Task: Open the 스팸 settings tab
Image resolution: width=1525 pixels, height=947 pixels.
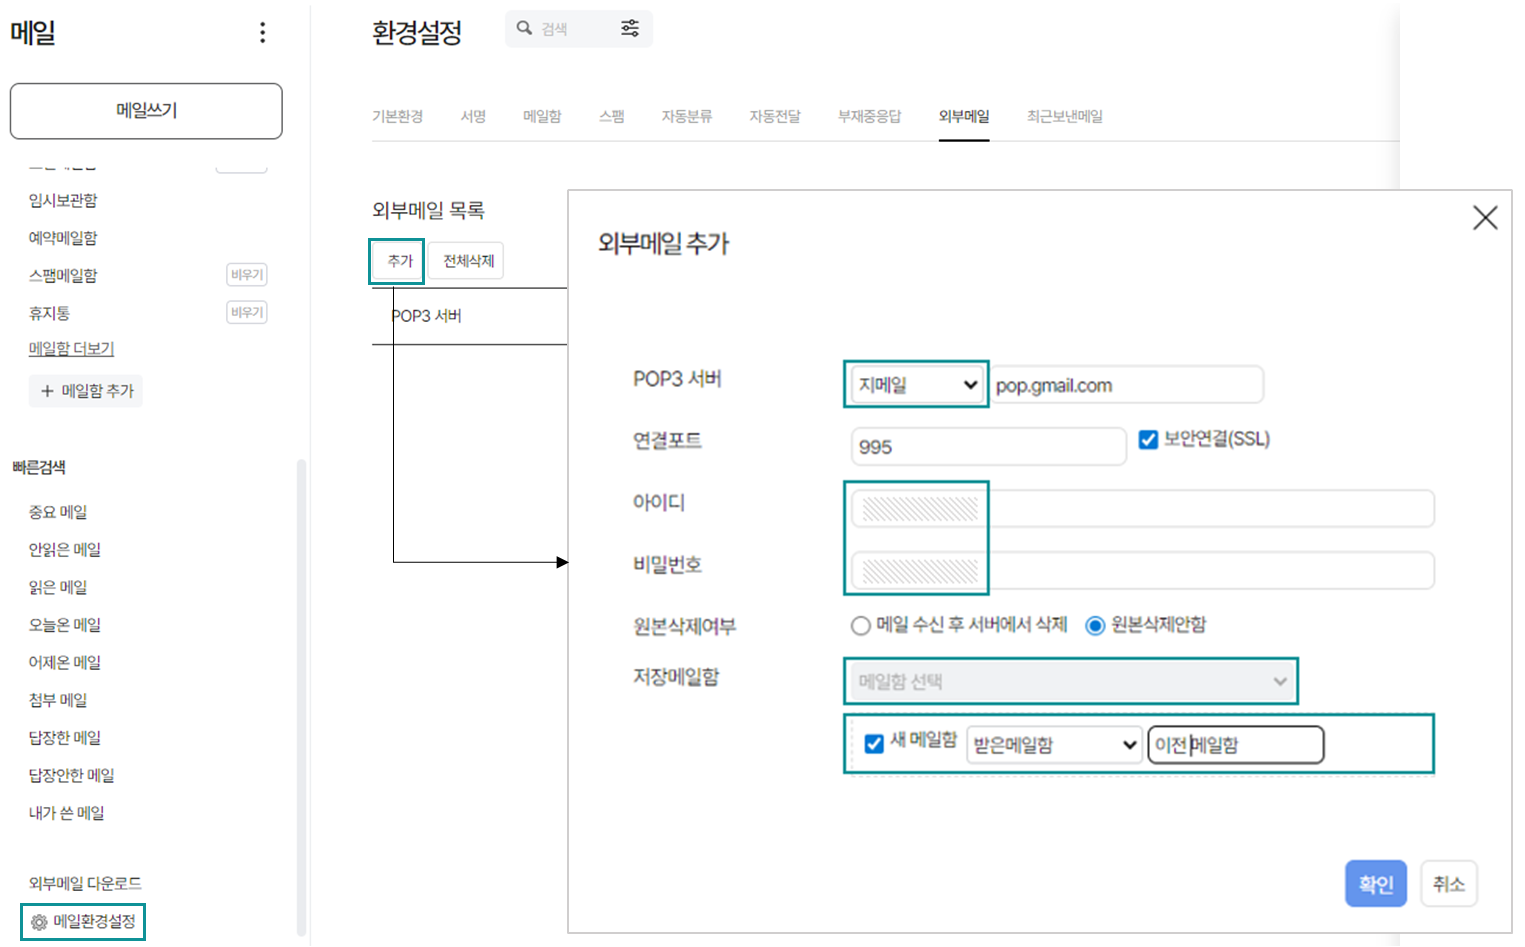Action: 611,116
